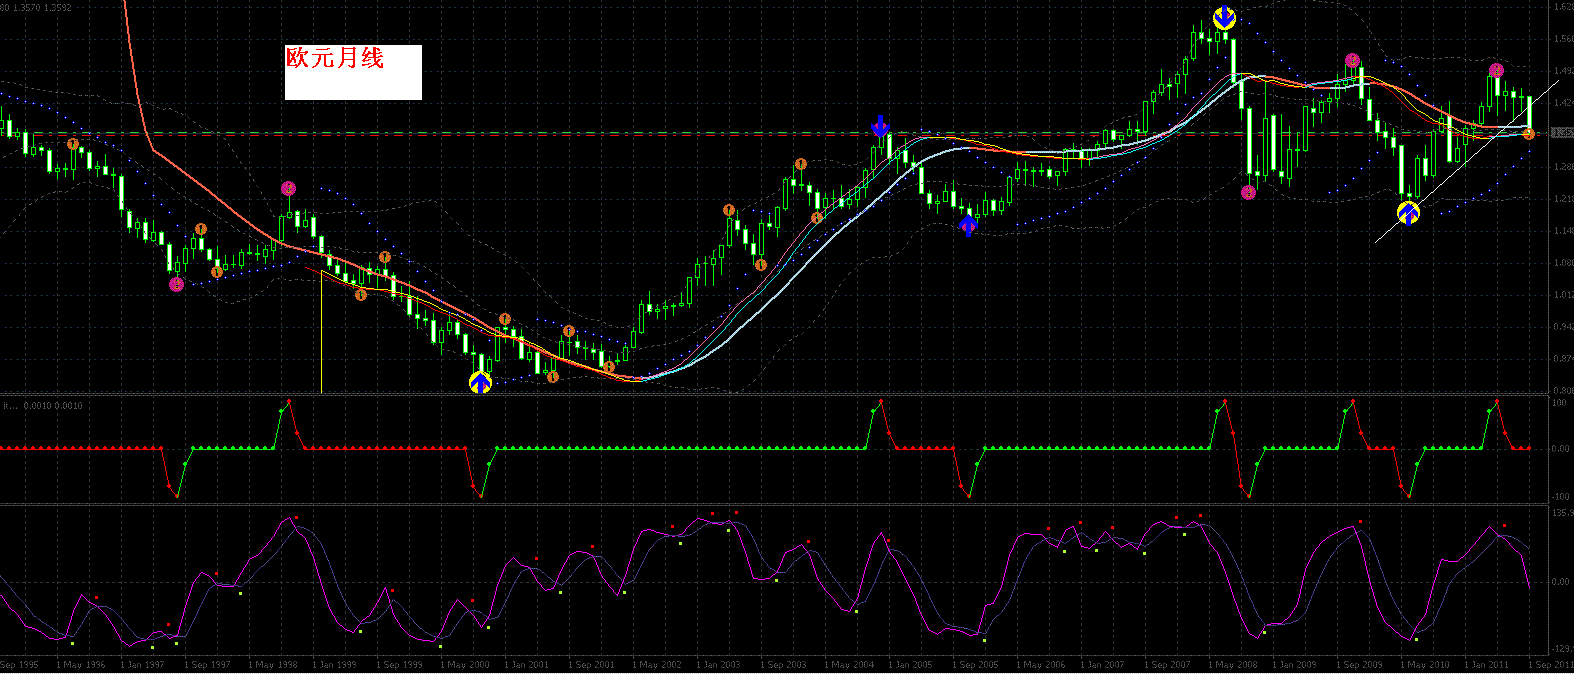Image resolution: width=1574 pixels, height=674 pixels.
Task: Click the magenta marker above the 1998 high
Action: (288, 188)
